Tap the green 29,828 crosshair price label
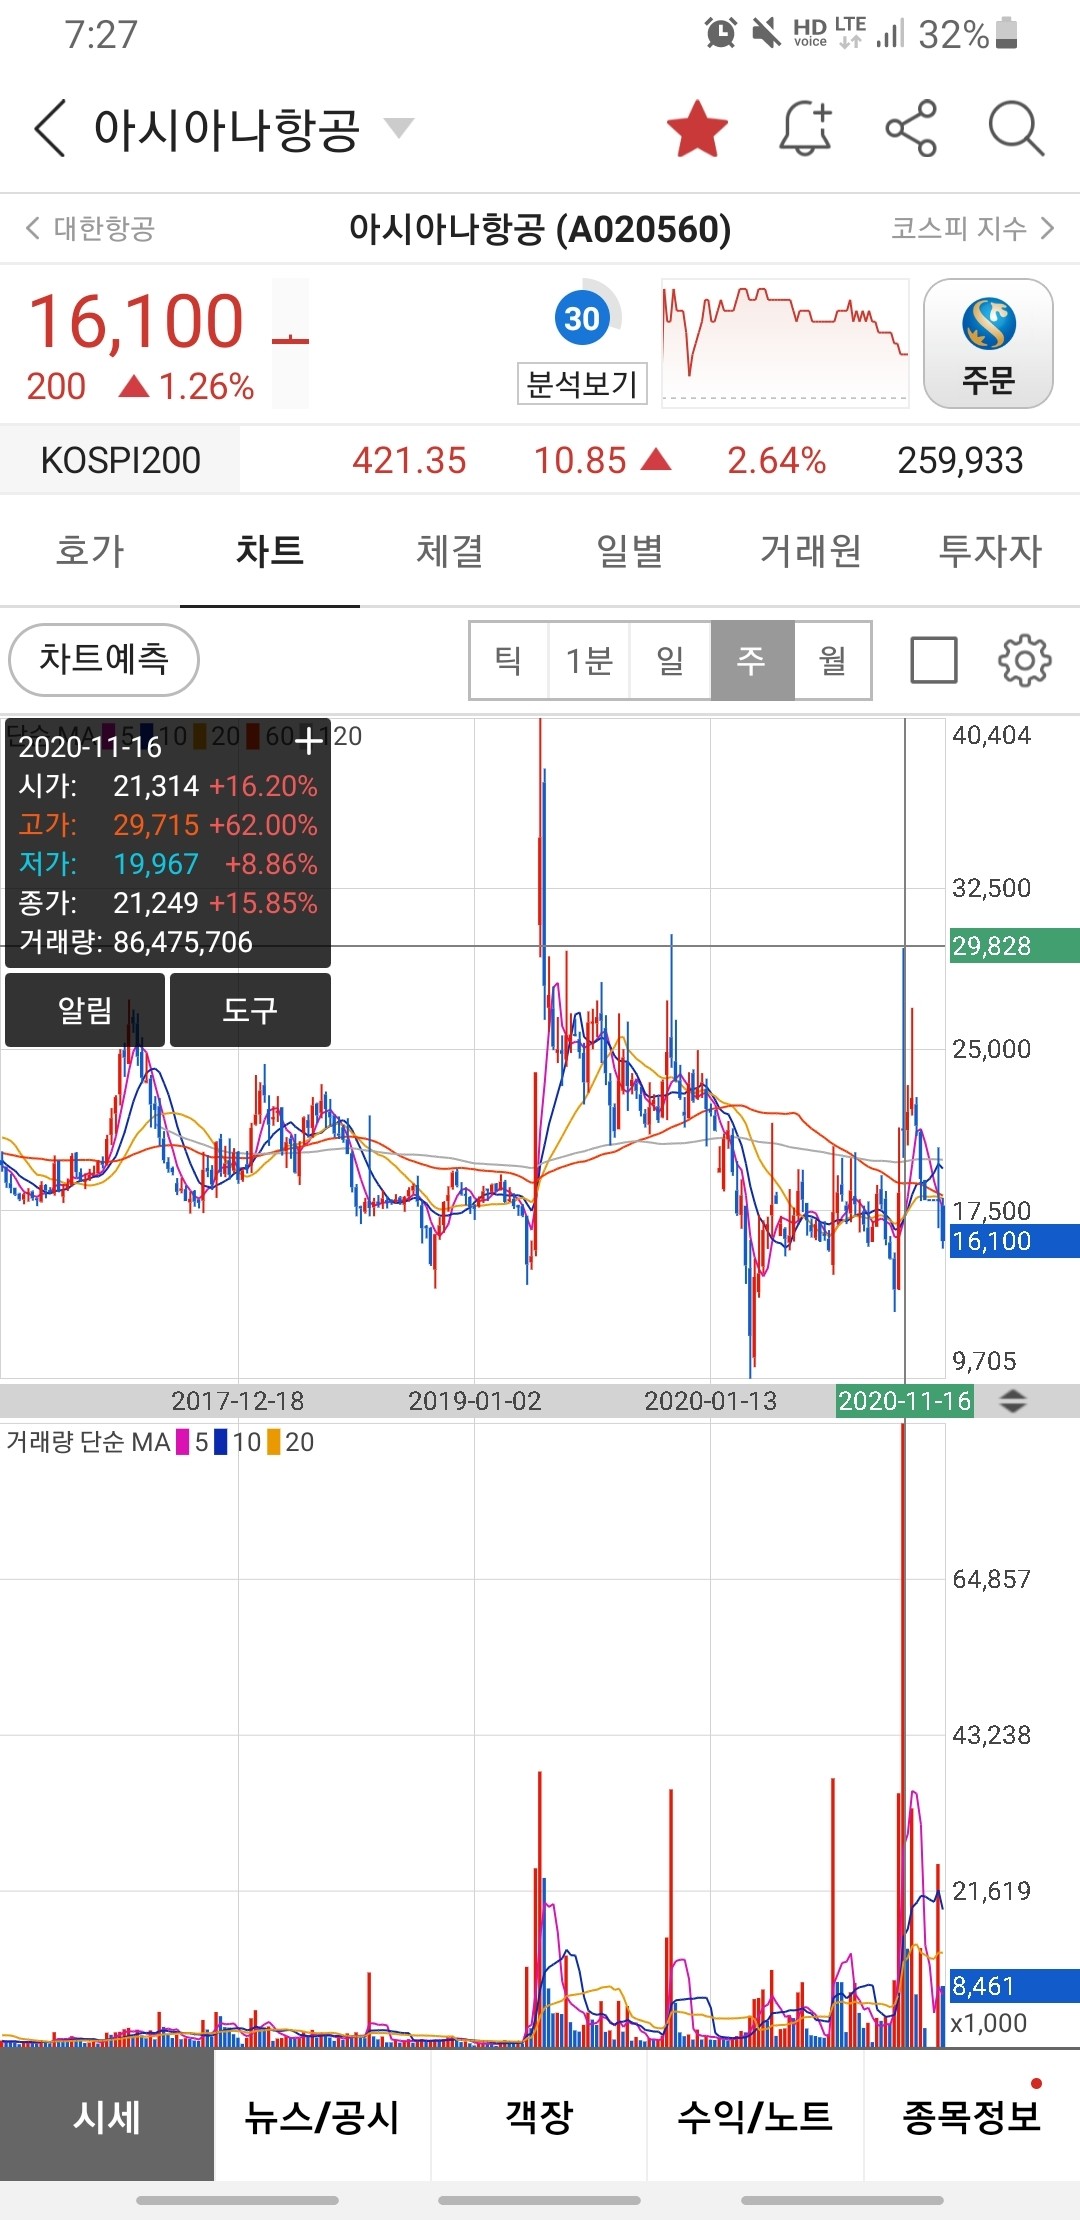Screen dimensions: 1080x2220 (x=1014, y=945)
